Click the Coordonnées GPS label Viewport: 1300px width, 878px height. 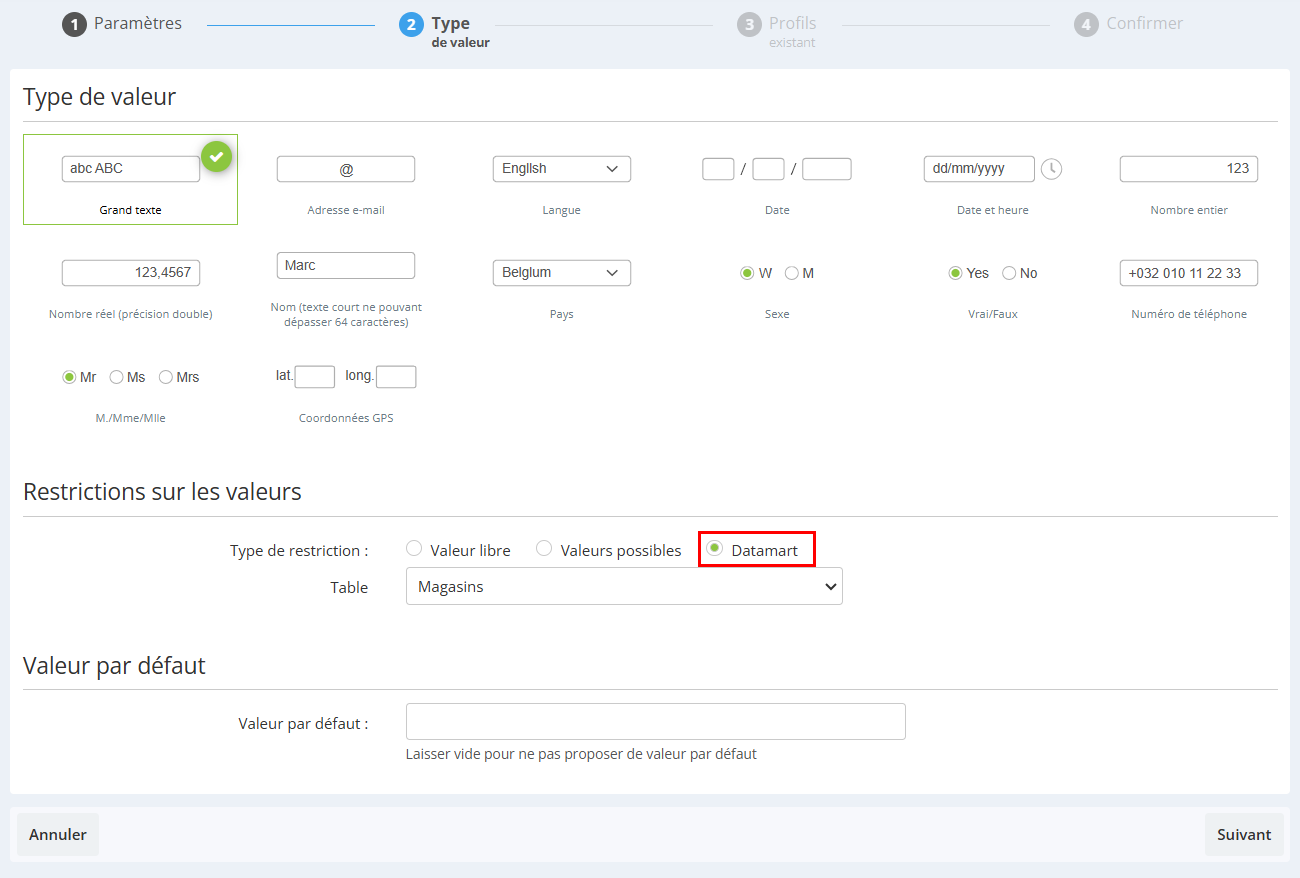click(x=346, y=418)
